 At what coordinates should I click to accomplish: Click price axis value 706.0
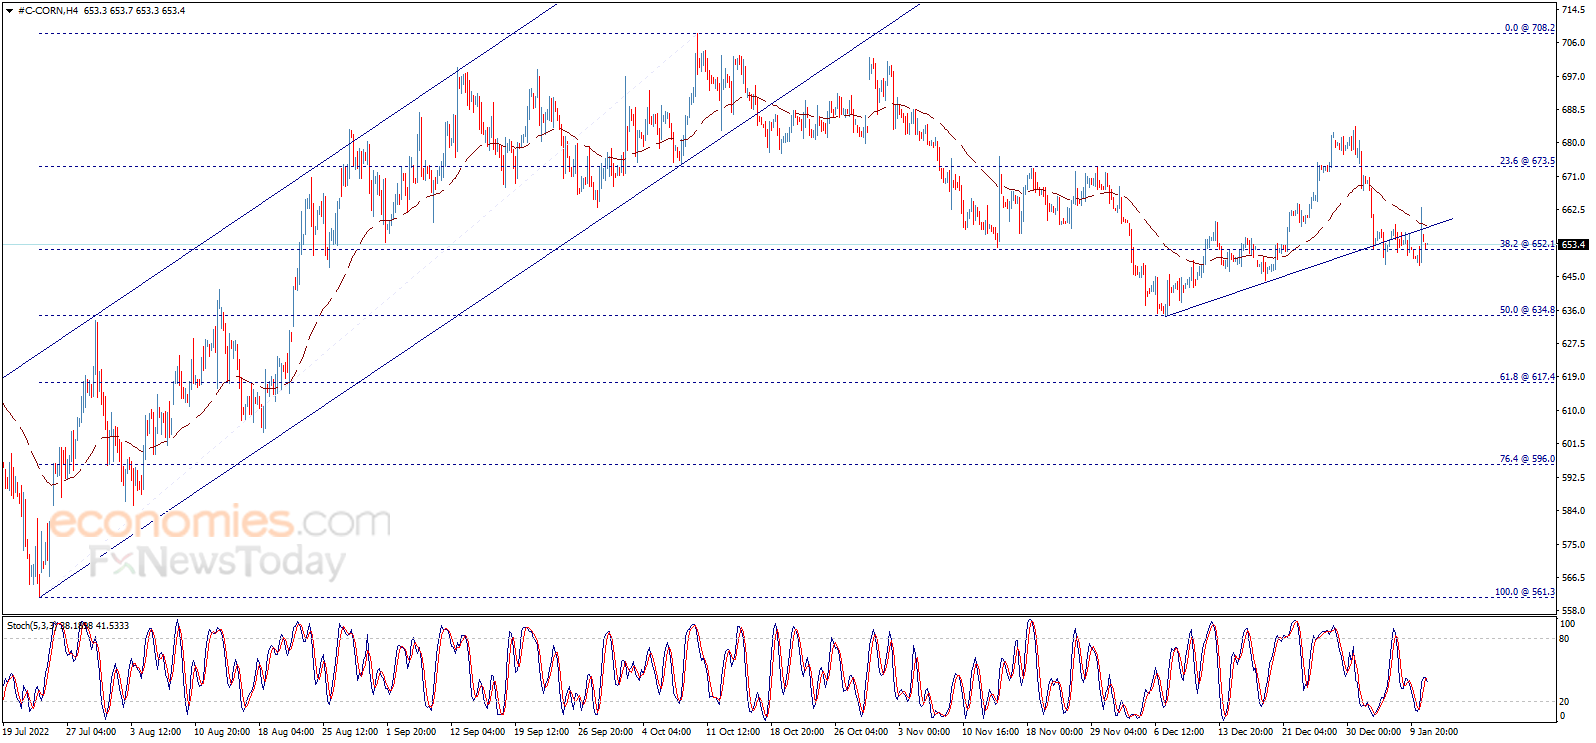tap(1573, 43)
